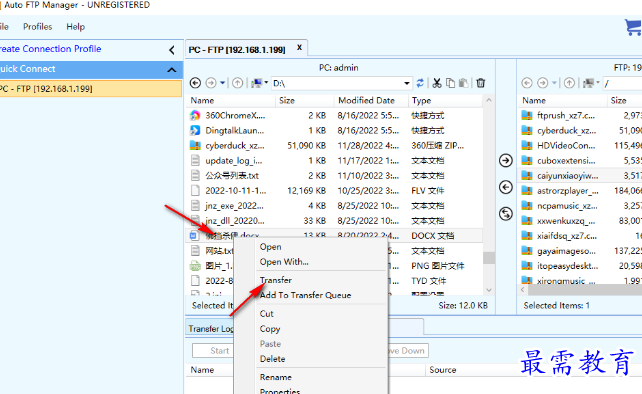Click the FTP pane path field
The height and width of the screenshot is (394, 642).
tap(622, 83)
